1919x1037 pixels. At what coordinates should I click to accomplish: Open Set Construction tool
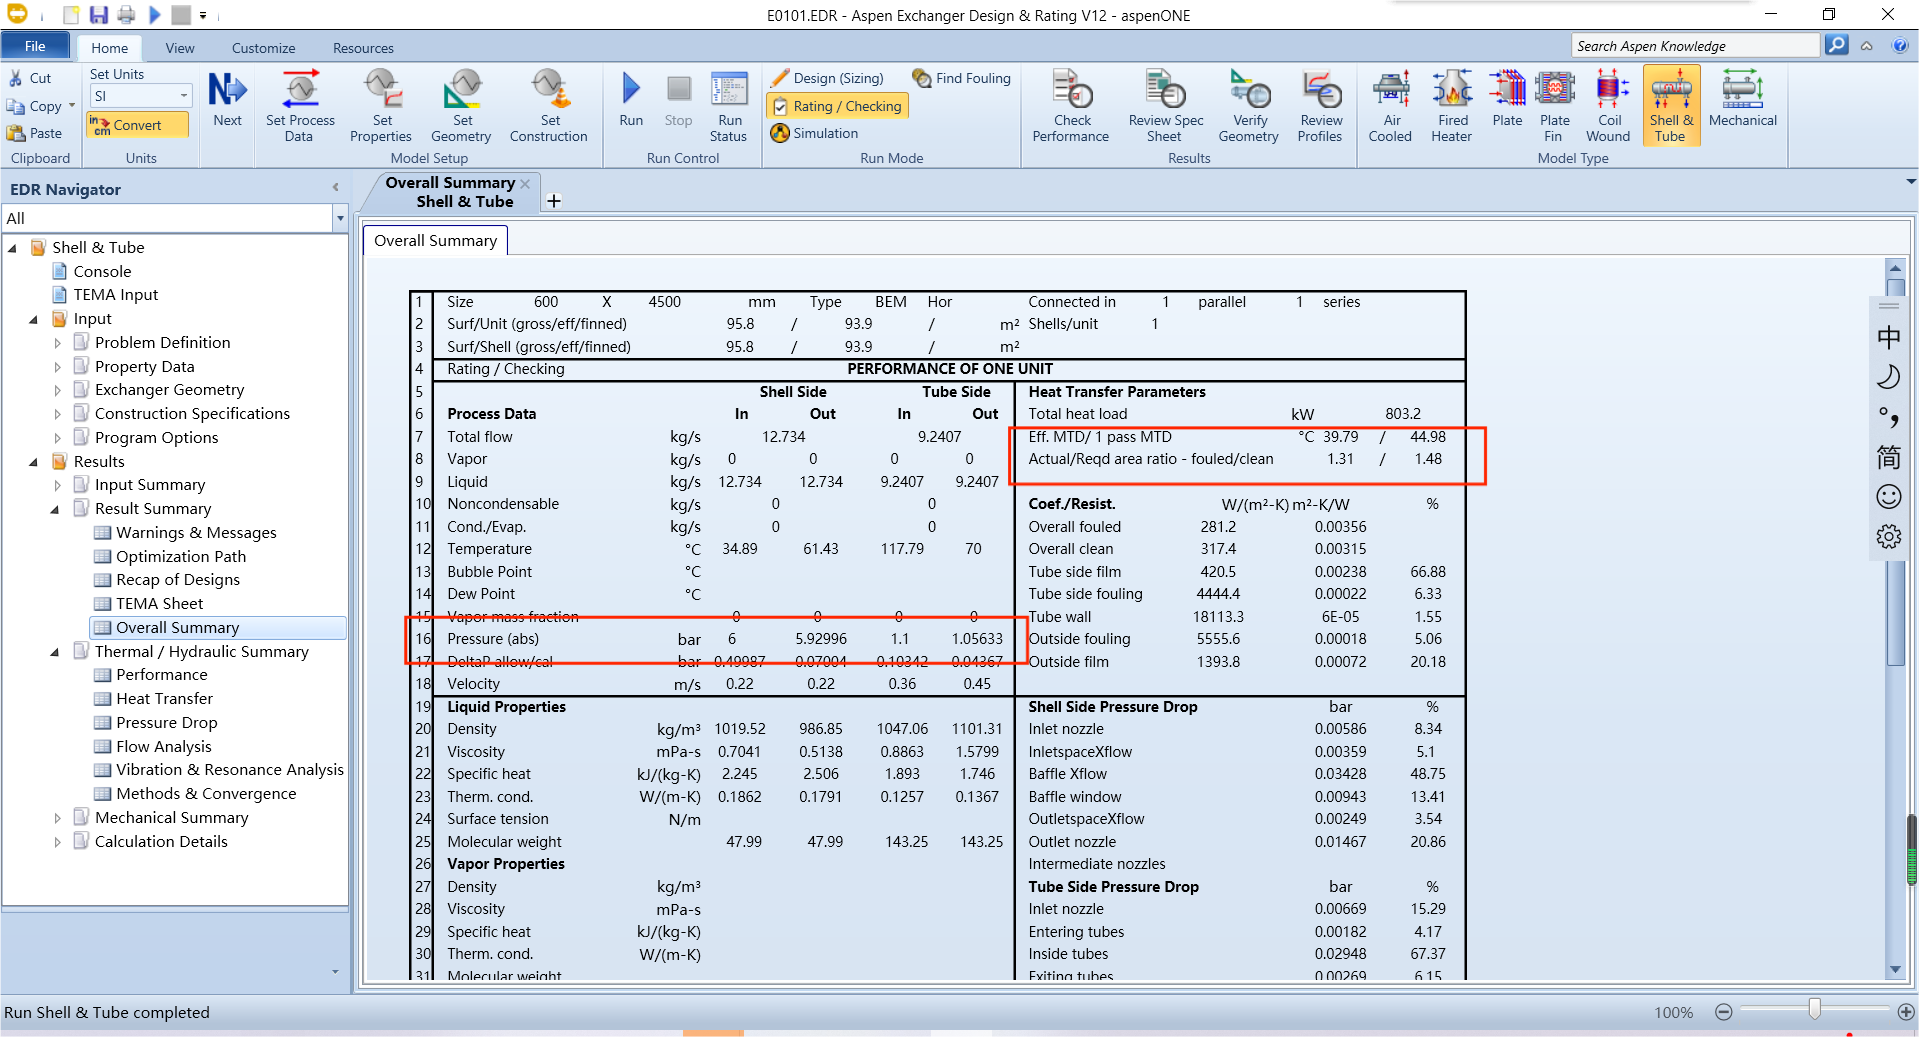(549, 106)
